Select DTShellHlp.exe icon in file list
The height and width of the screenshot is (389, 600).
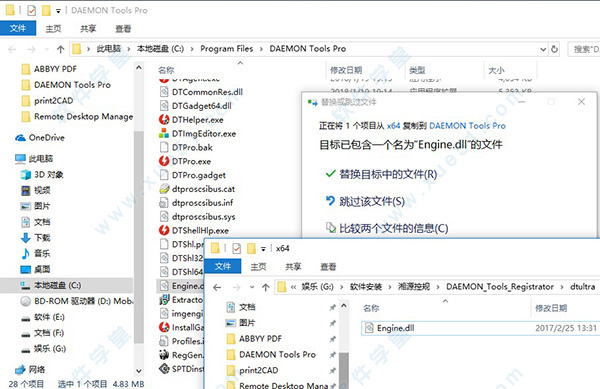[164, 230]
